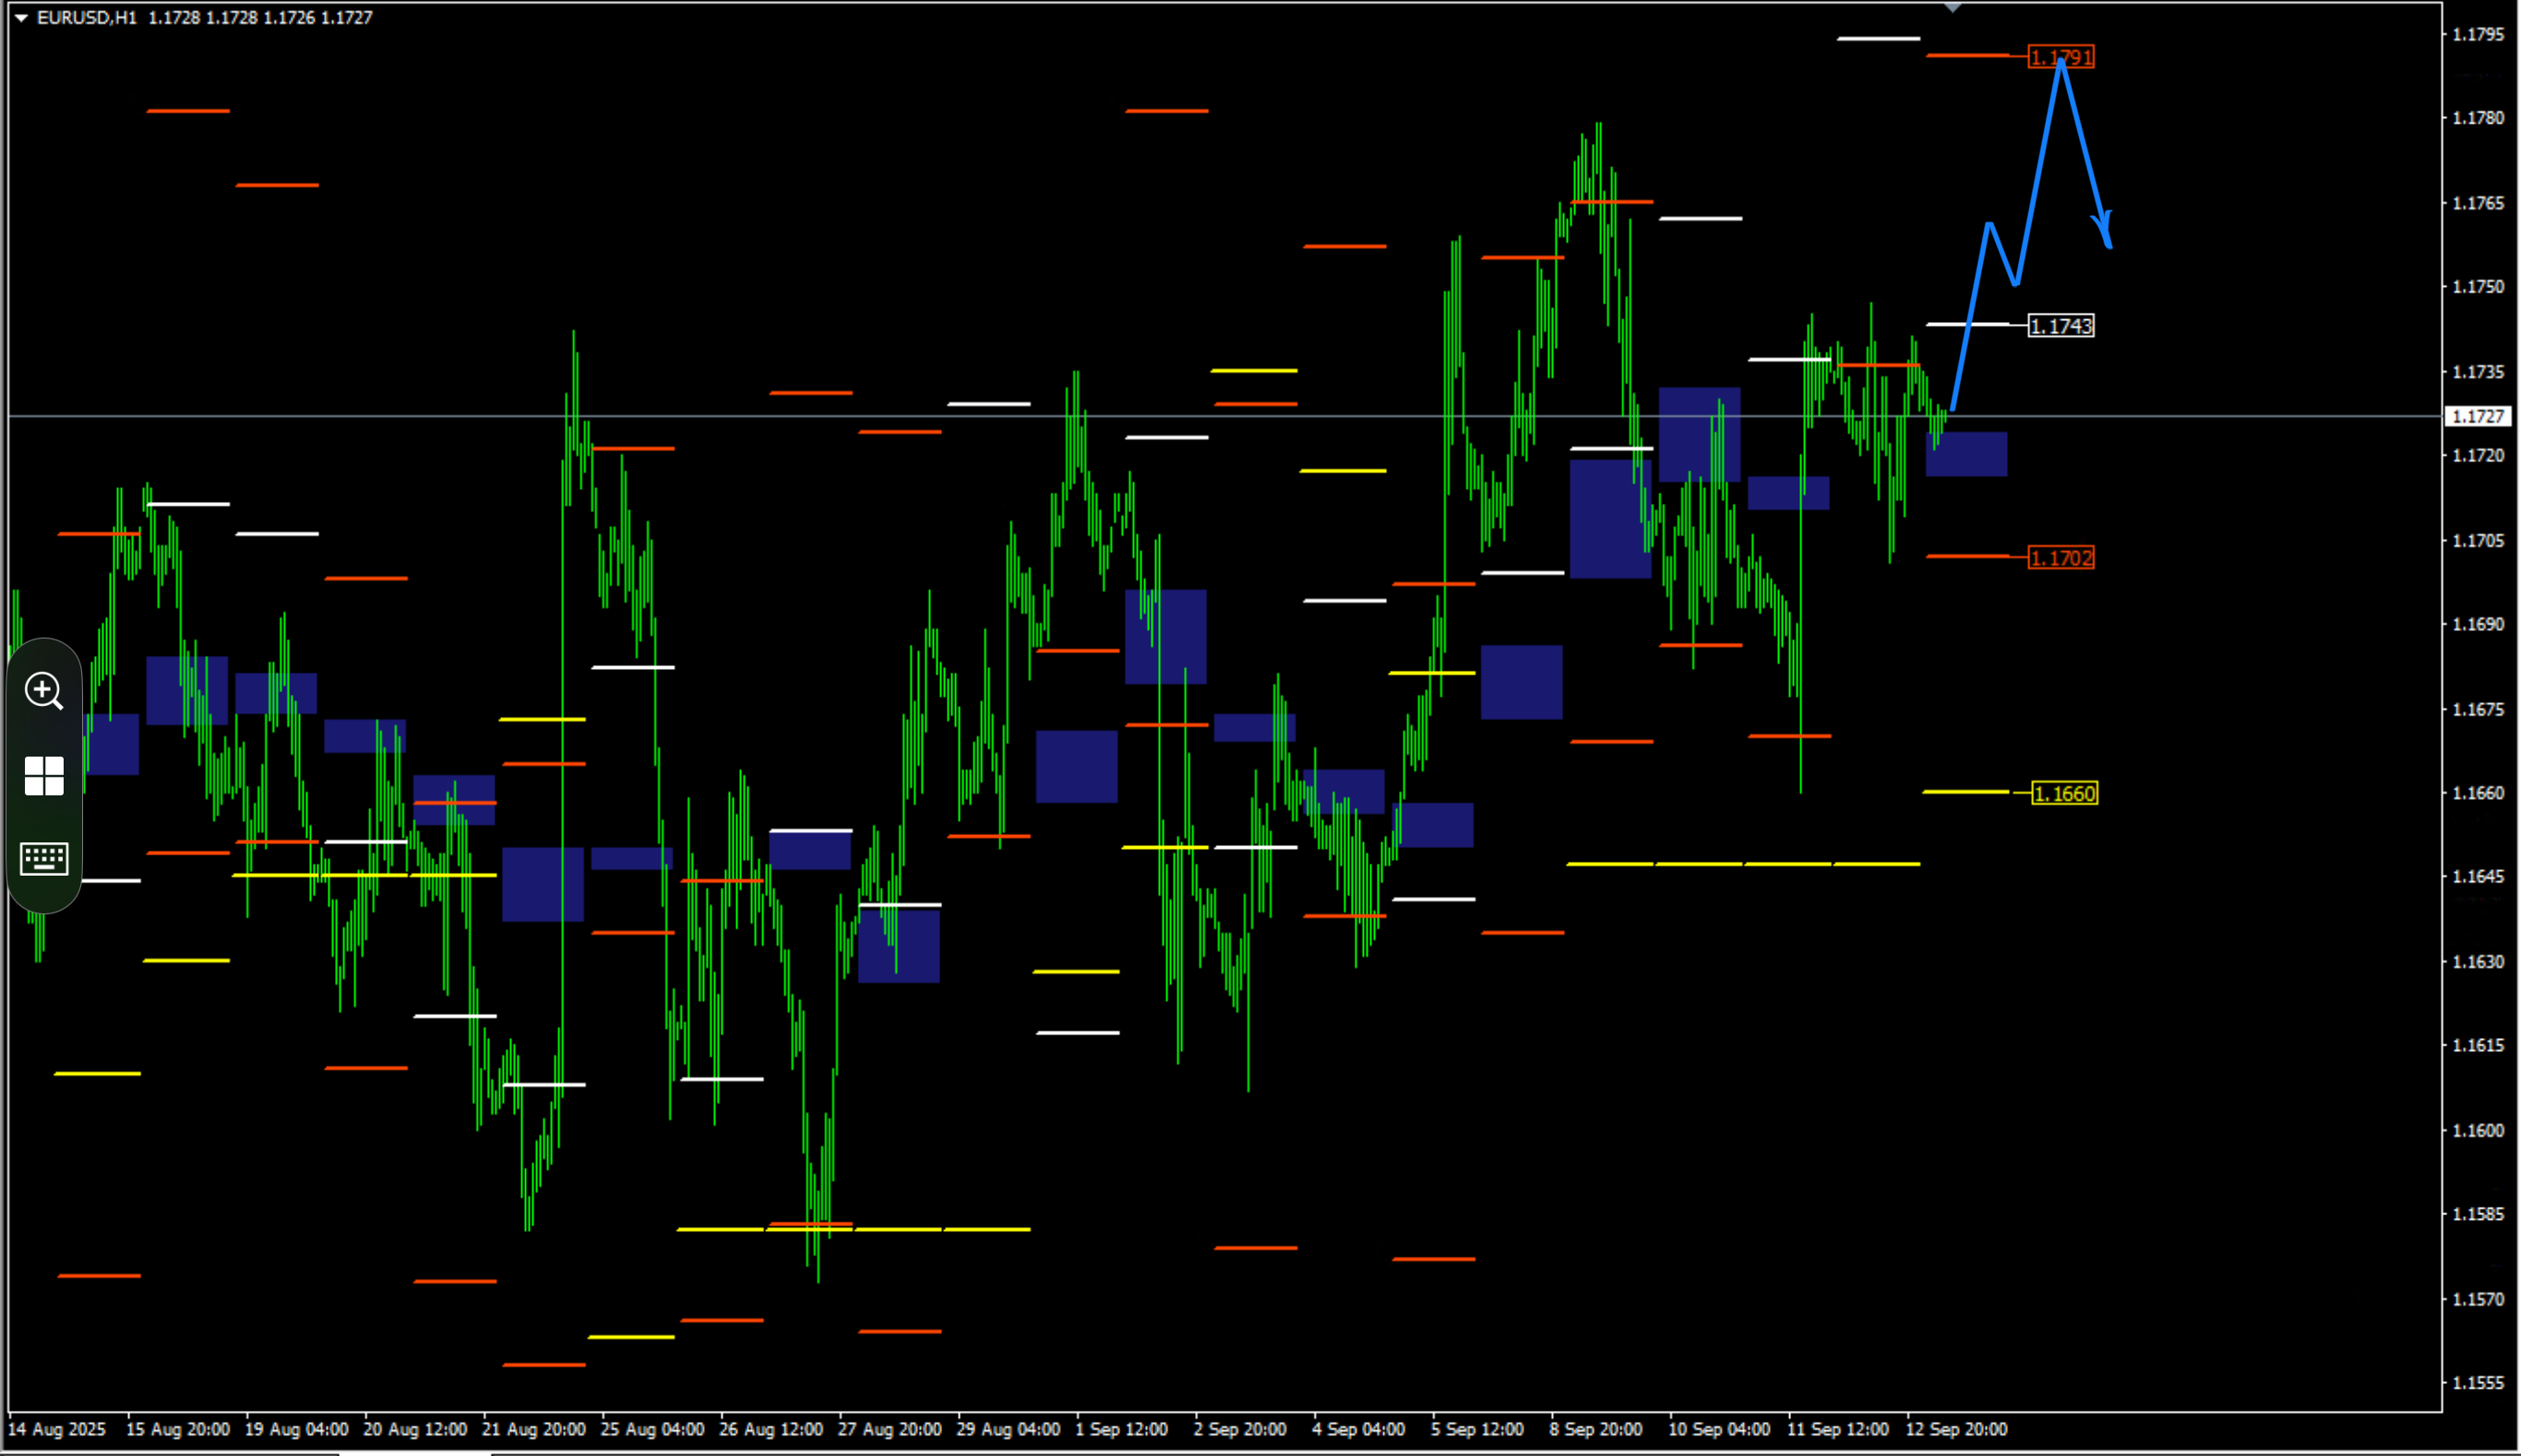Click the 21 Aug 20:00 time label
The height and width of the screenshot is (1456, 2521).
(x=533, y=1429)
